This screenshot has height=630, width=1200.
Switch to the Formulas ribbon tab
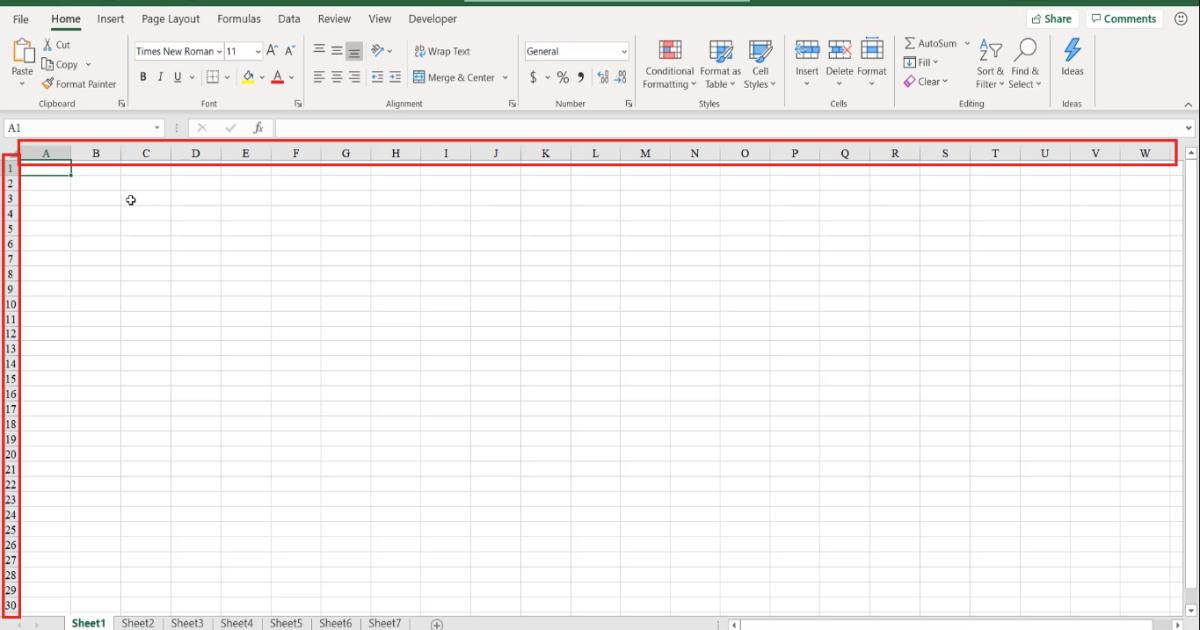239,18
